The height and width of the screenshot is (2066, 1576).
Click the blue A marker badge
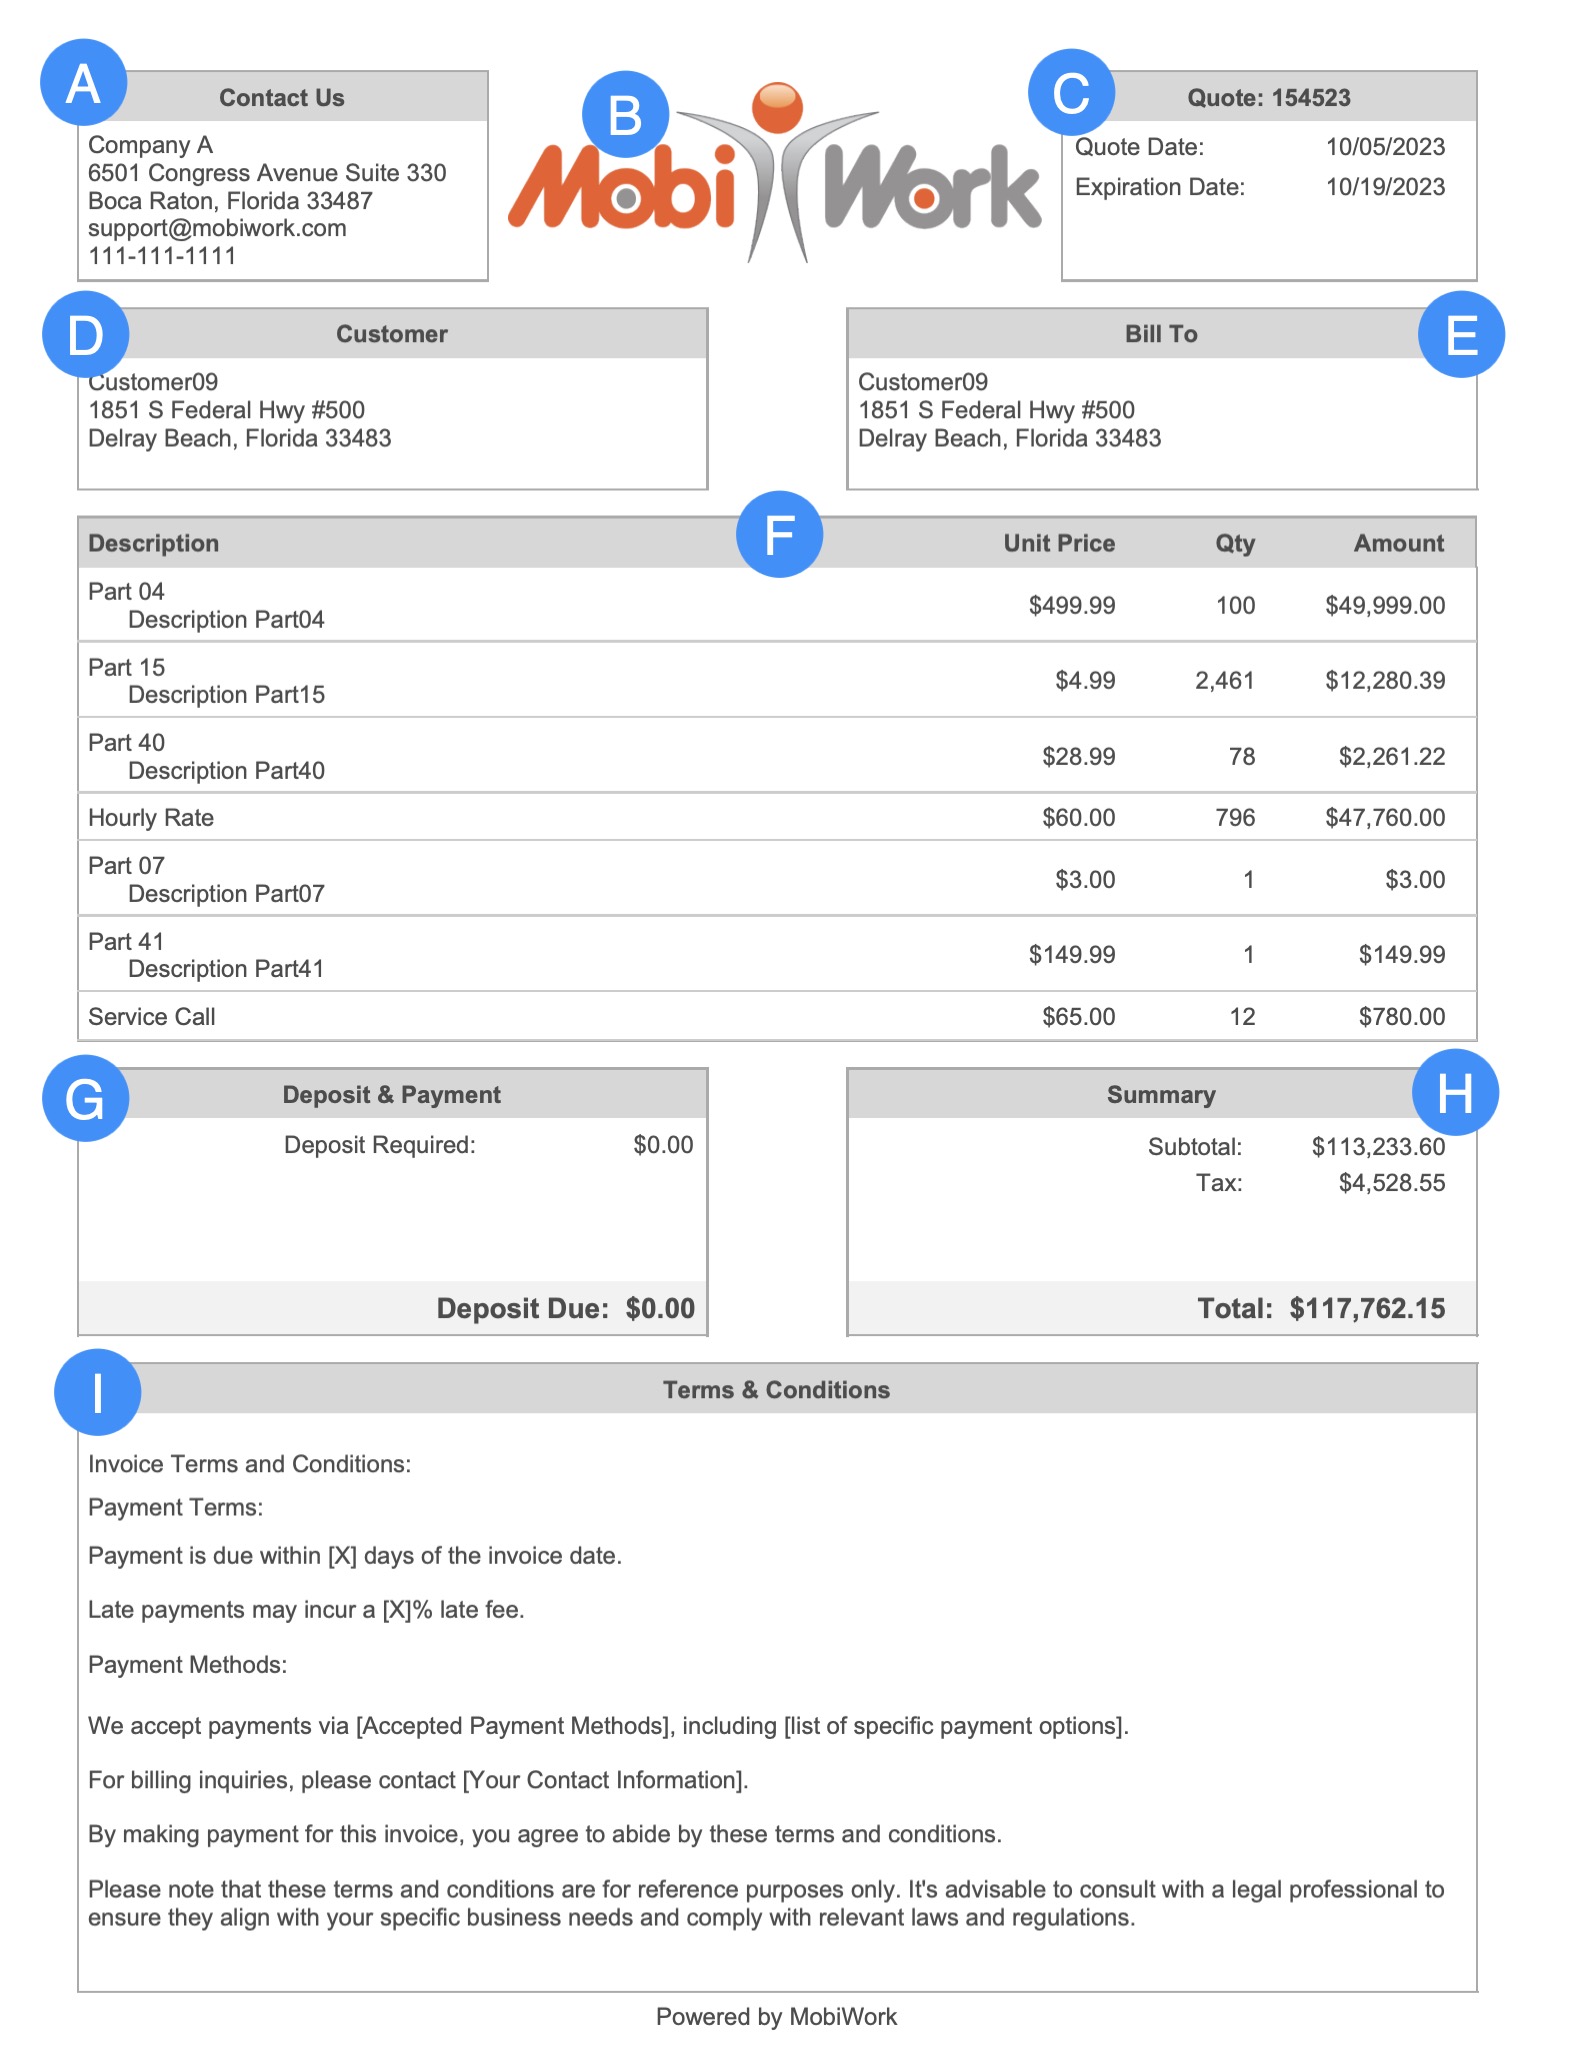[x=83, y=83]
